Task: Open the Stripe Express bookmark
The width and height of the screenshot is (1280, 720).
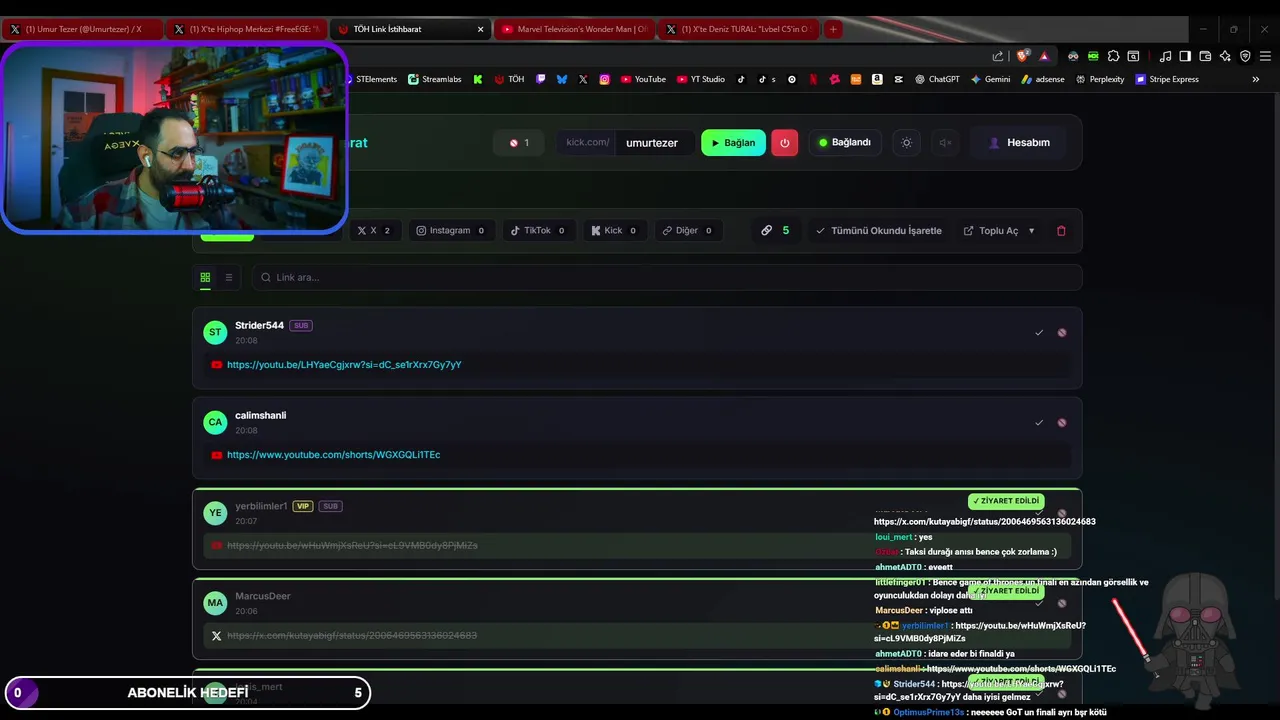Action: tap(1167, 79)
